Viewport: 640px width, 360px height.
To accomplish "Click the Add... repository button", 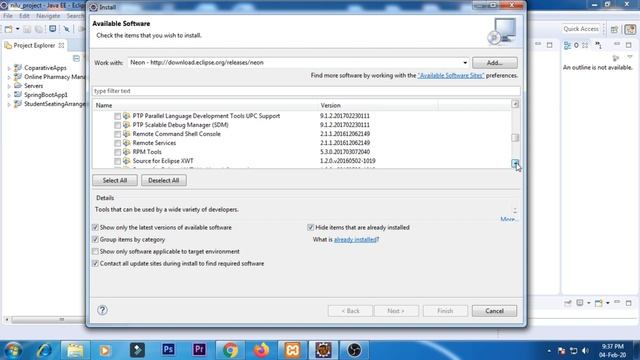I will coord(495,63).
